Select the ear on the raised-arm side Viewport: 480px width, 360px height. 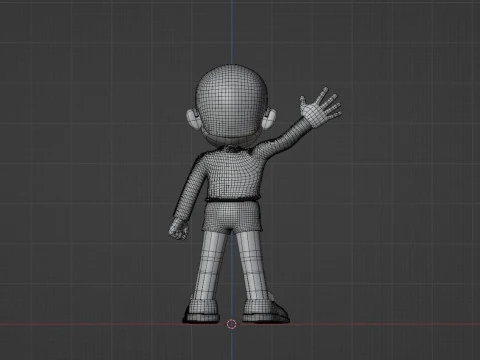coord(270,119)
